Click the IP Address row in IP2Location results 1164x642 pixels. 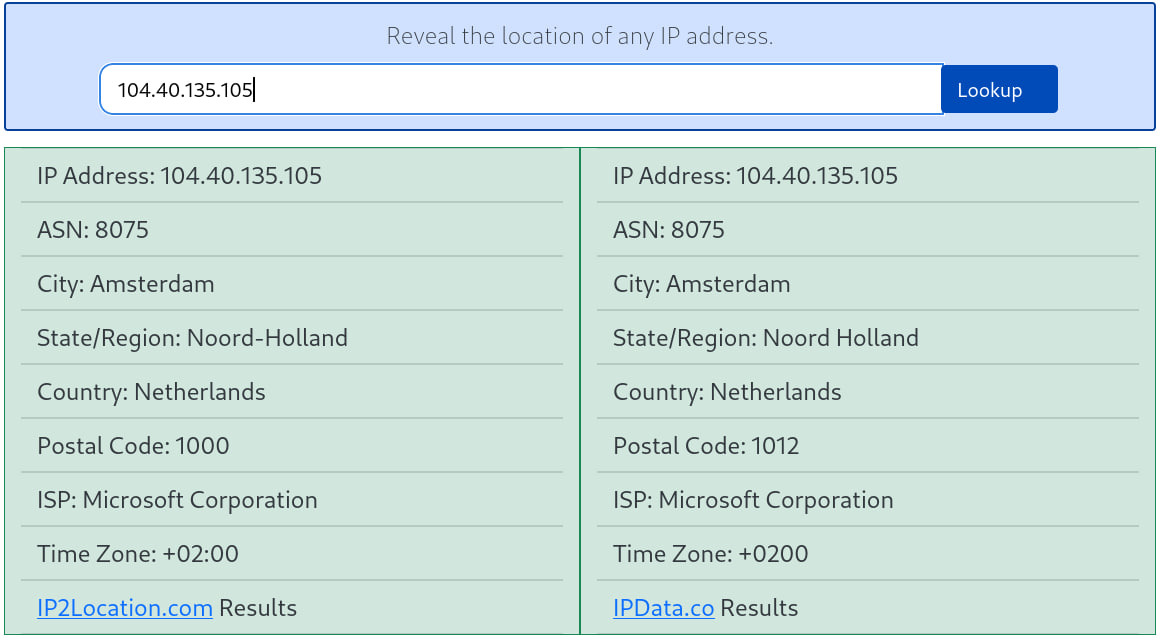click(180, 176)
